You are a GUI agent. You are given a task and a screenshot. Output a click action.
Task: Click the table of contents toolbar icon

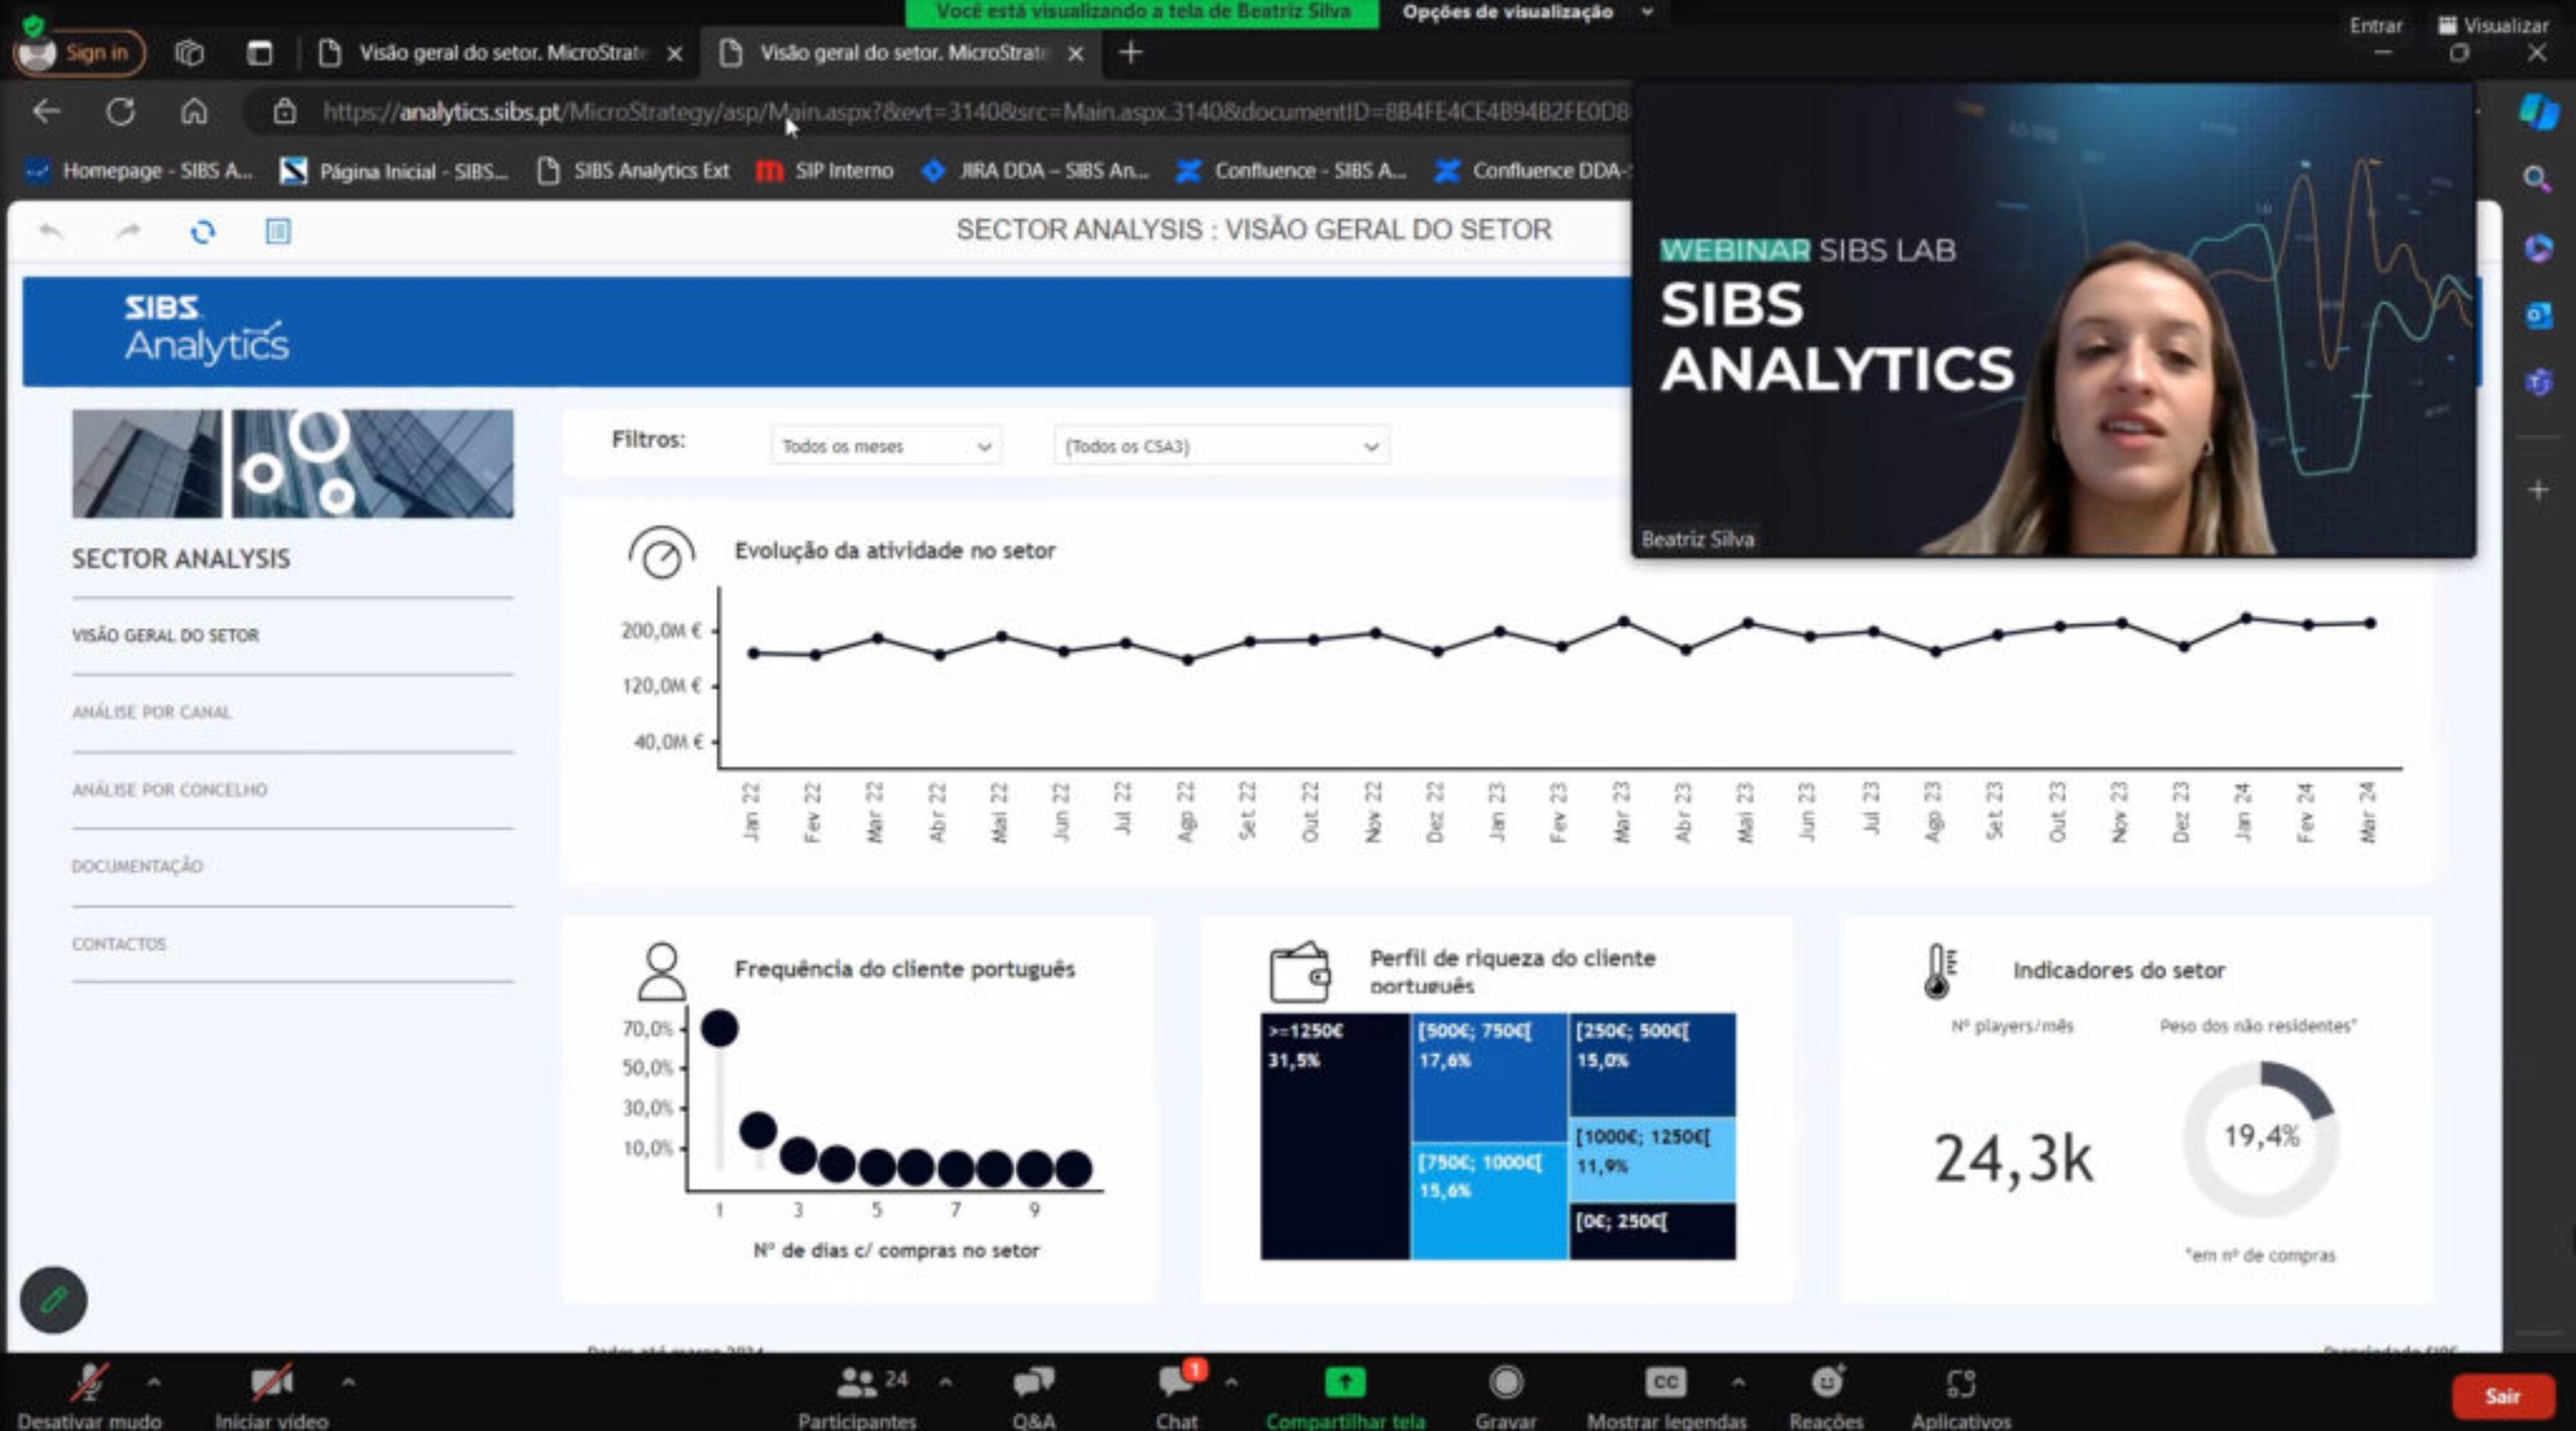278,232
